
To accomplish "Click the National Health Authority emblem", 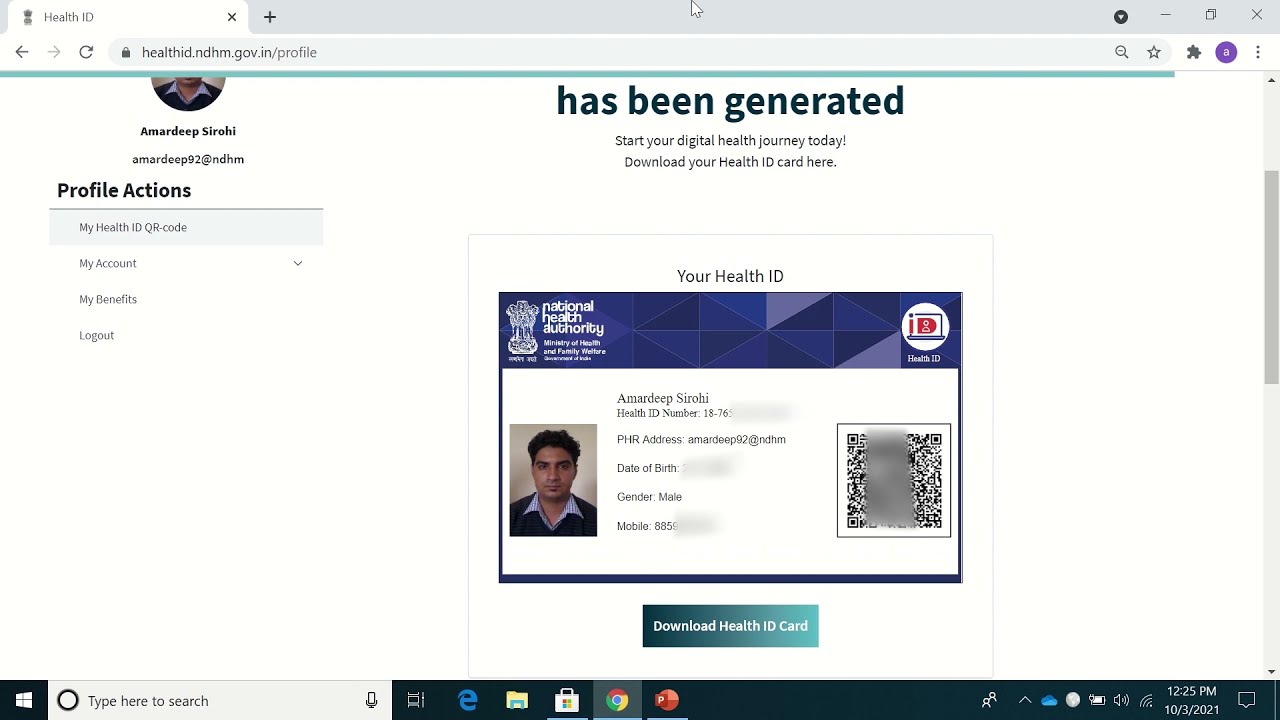I will coord(522,331).
